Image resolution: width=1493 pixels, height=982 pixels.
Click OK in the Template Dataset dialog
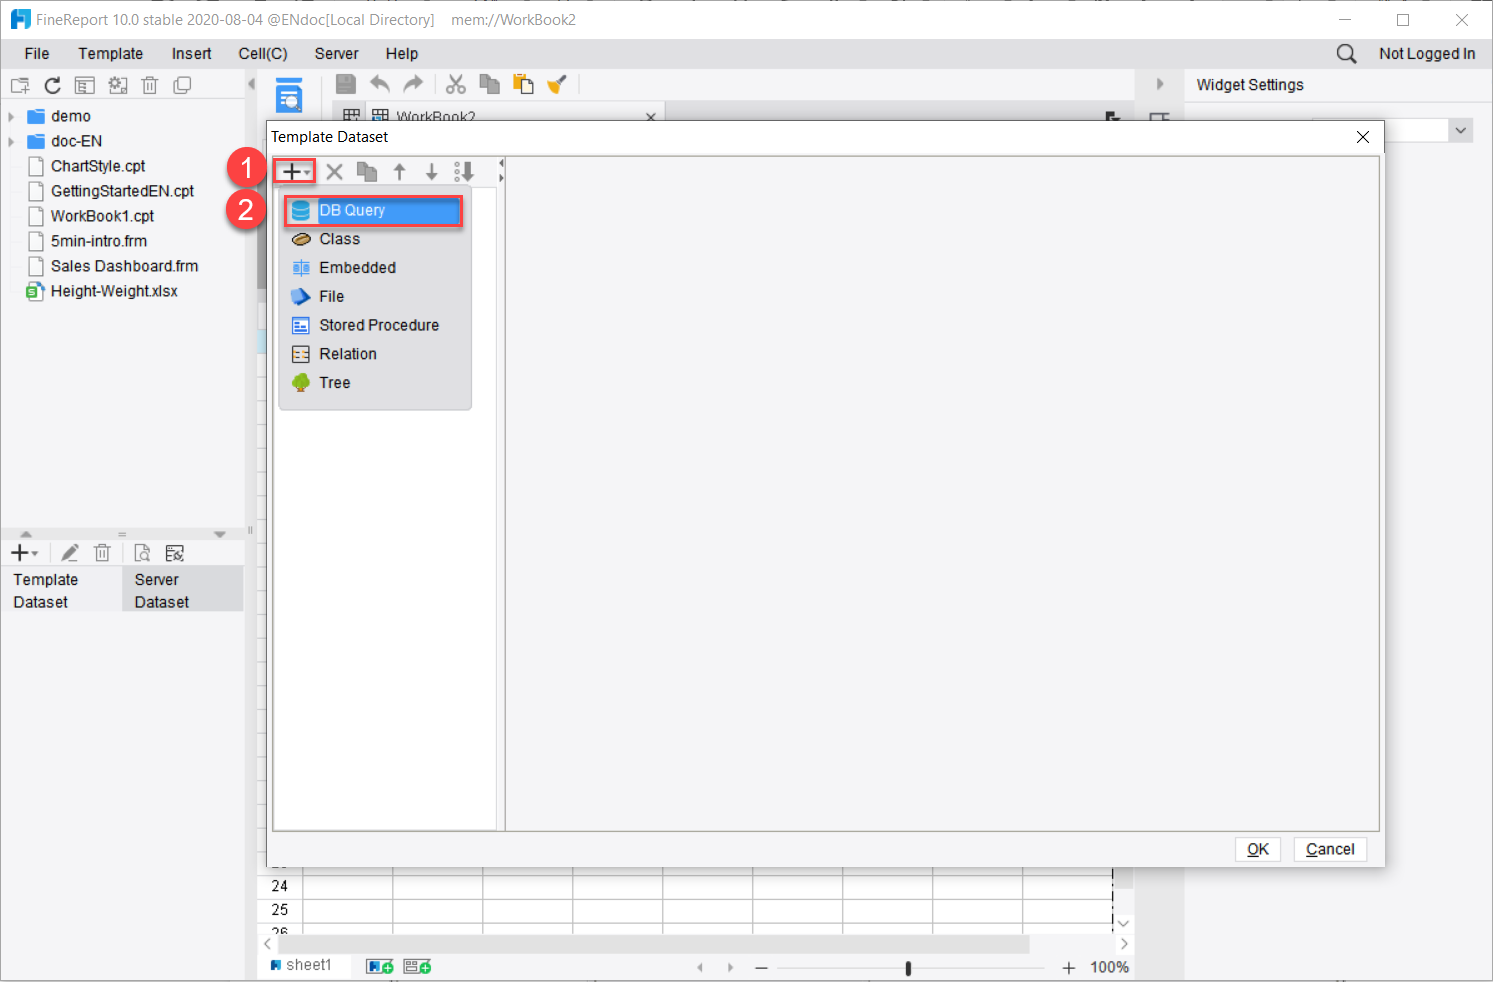coord(1258,849)
